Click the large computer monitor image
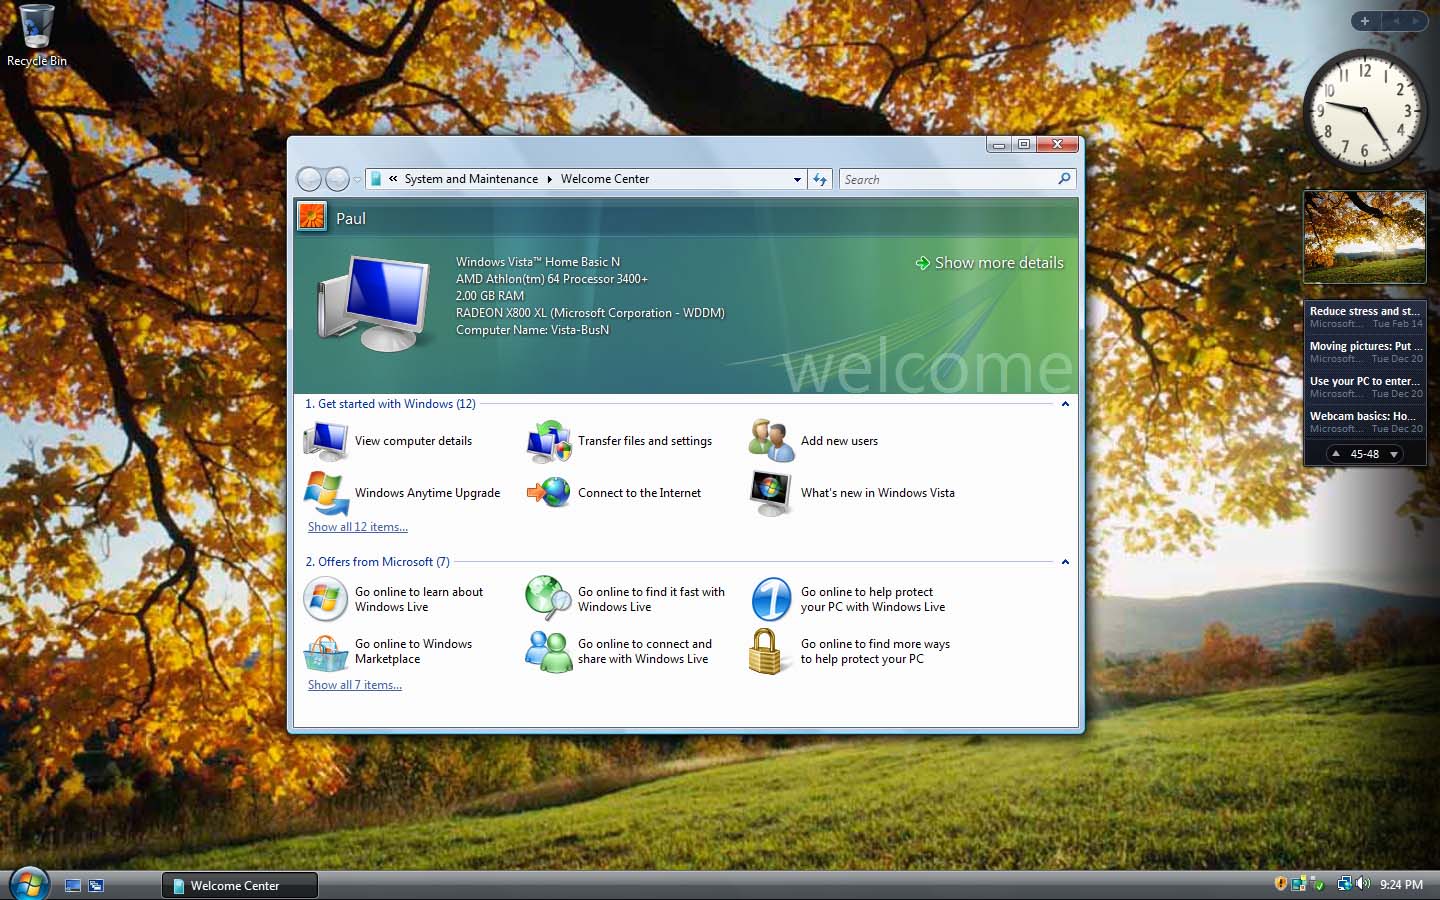The image size is (1440, 900). coord(374,302)
